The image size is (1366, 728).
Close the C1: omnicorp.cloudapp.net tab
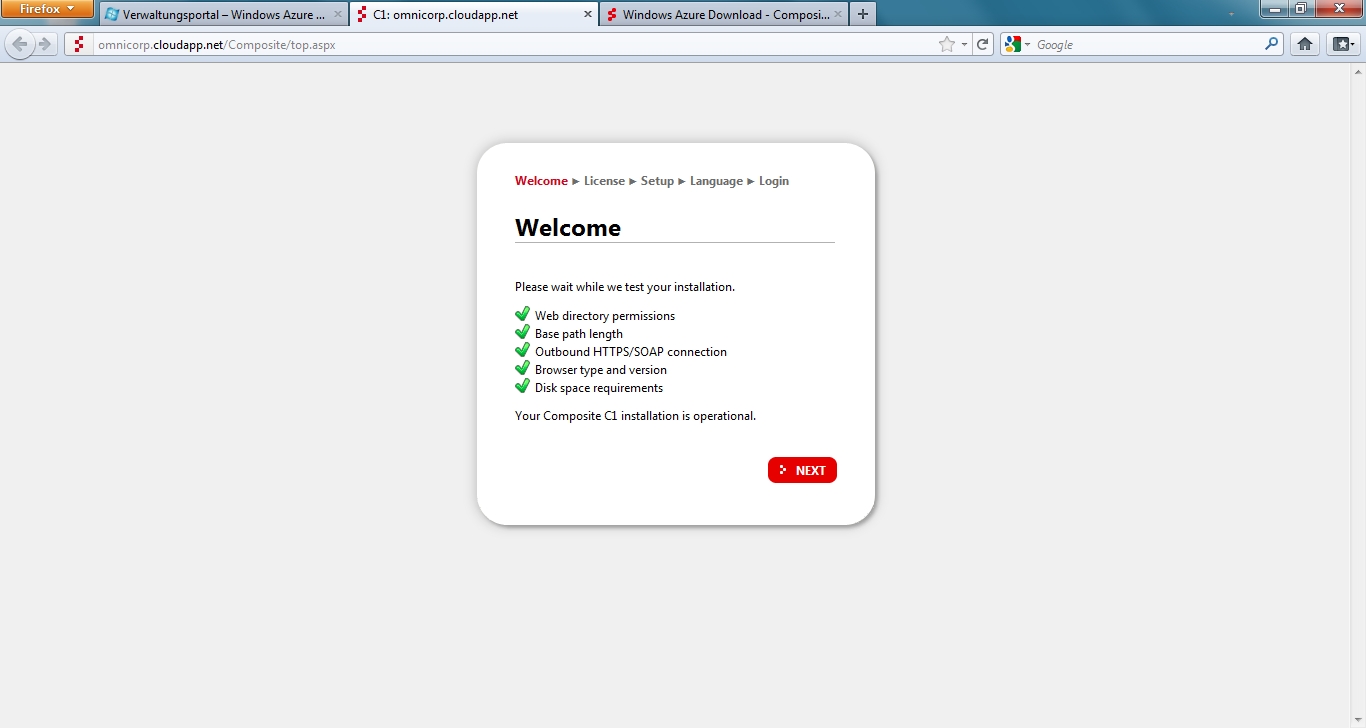[587, 15]
